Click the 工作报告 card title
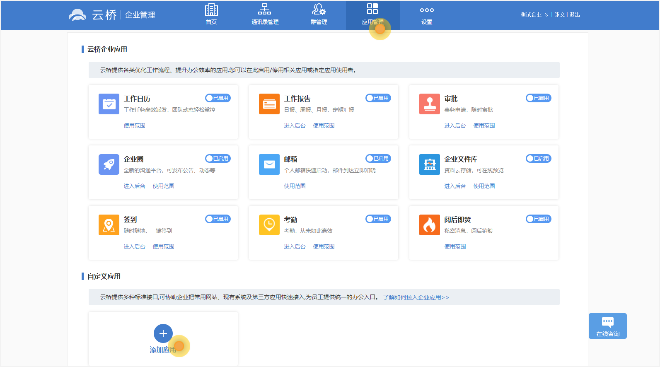This screenshot has width=660, height=367. (x=297, y=98)
